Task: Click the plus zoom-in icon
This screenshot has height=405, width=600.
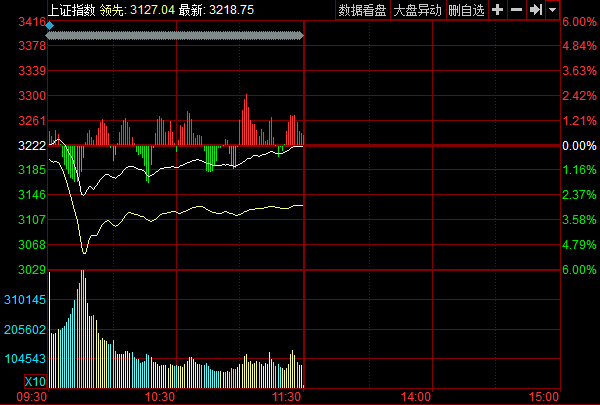Action: tap(498, 9)
